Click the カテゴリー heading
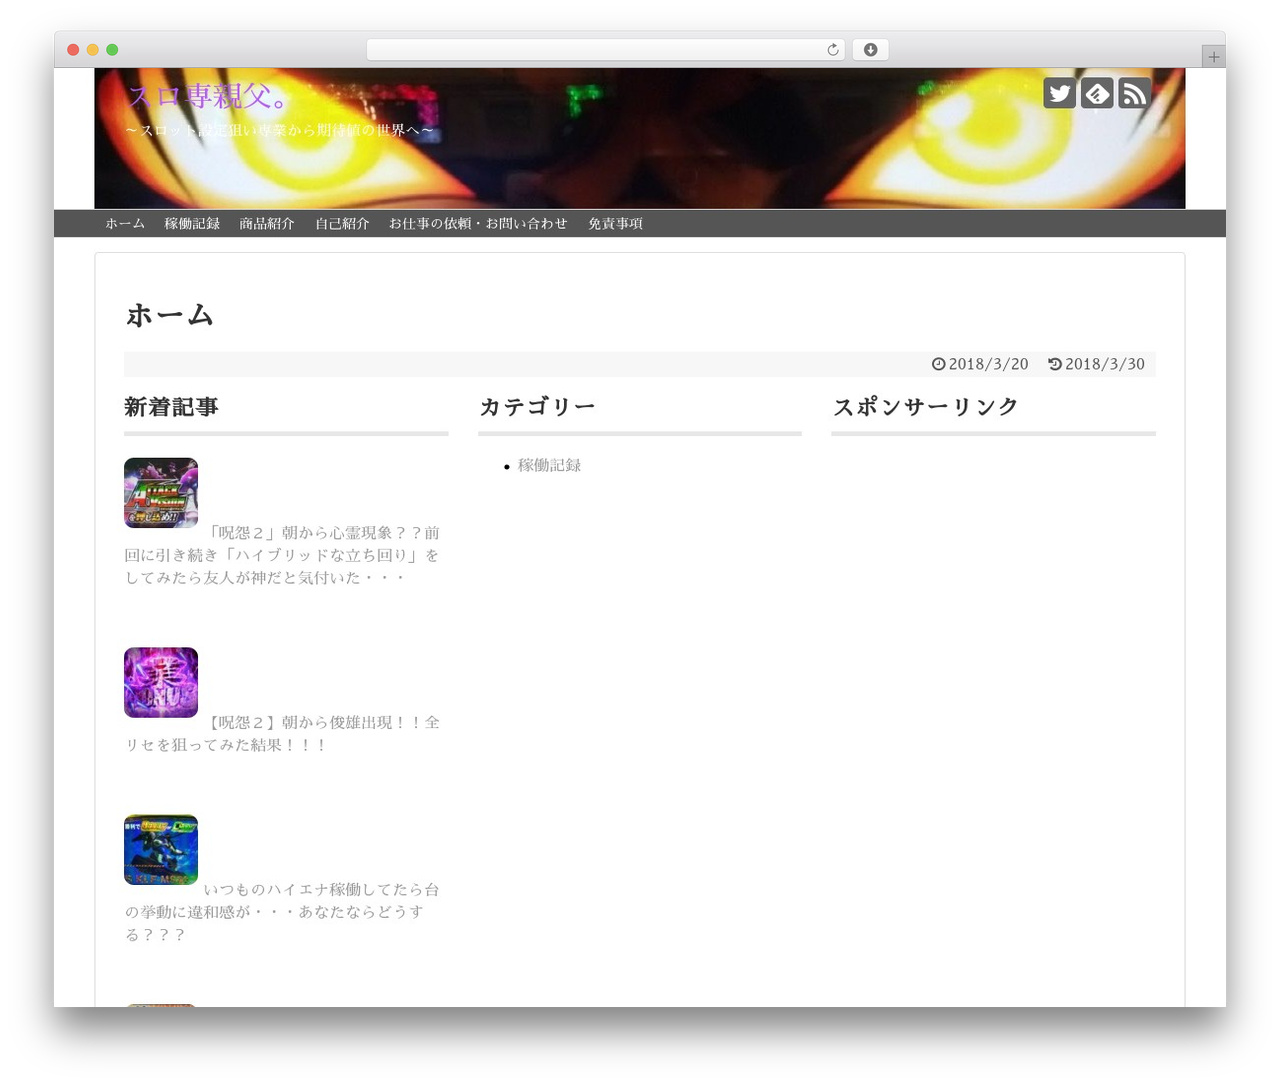Viewport: 1280px width, 1084px height. [537, 407]
